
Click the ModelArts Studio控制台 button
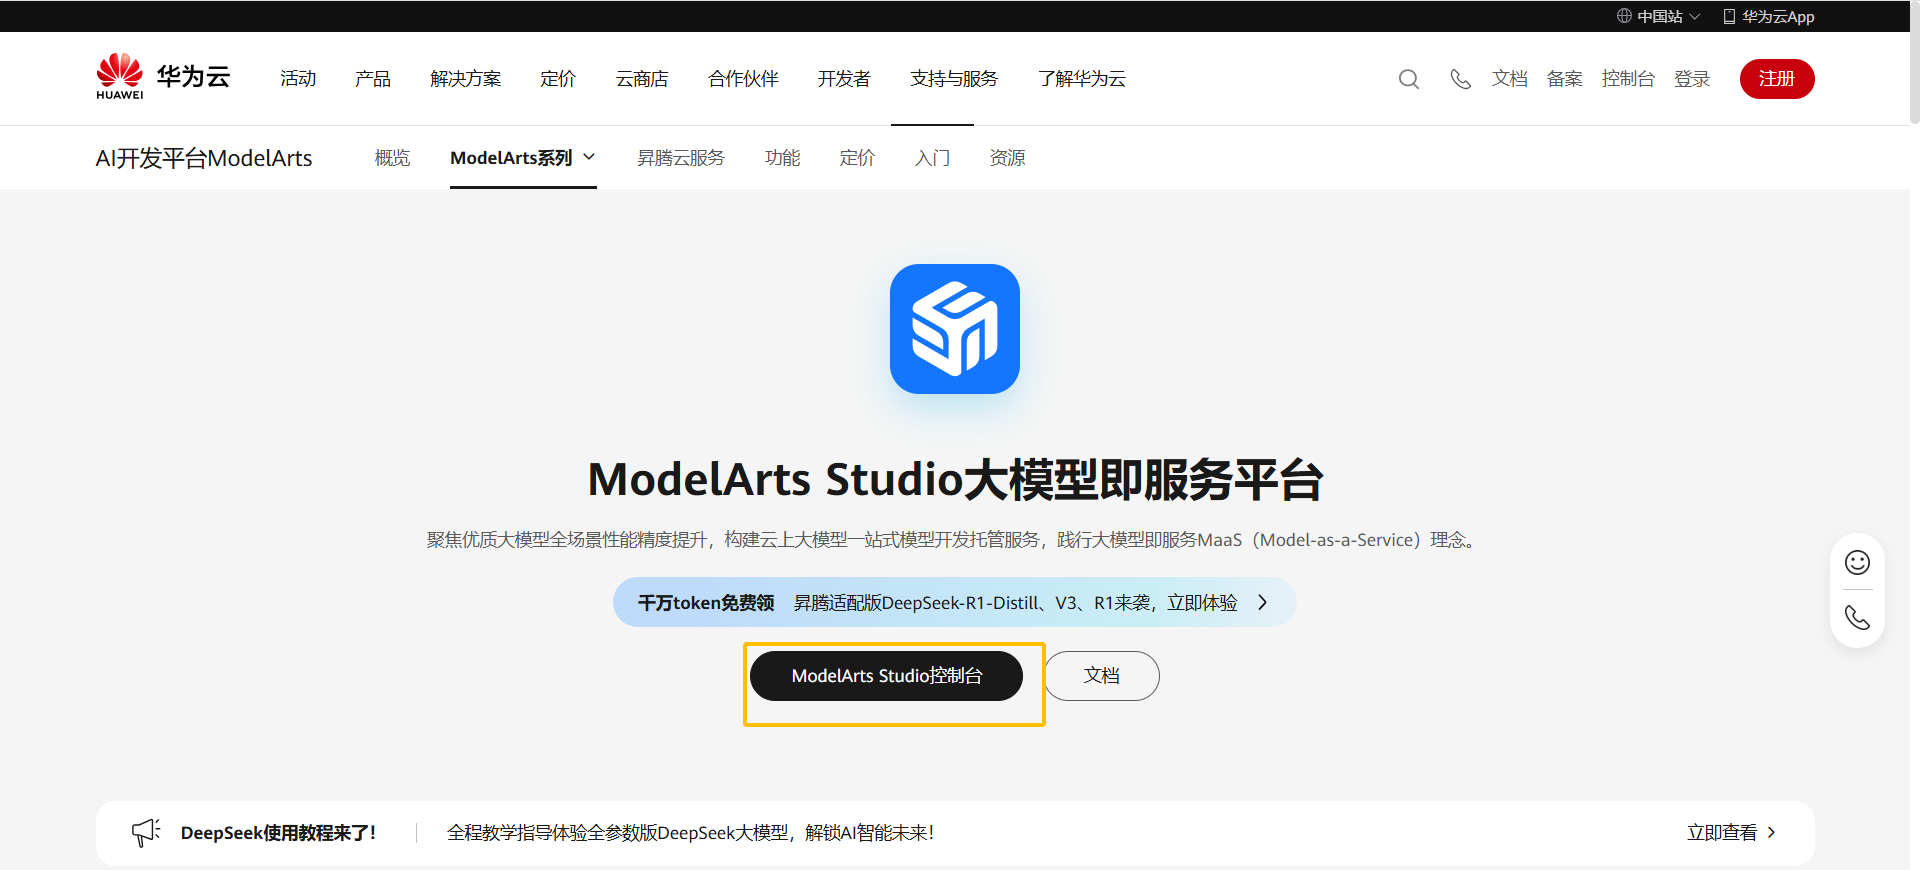886,676
